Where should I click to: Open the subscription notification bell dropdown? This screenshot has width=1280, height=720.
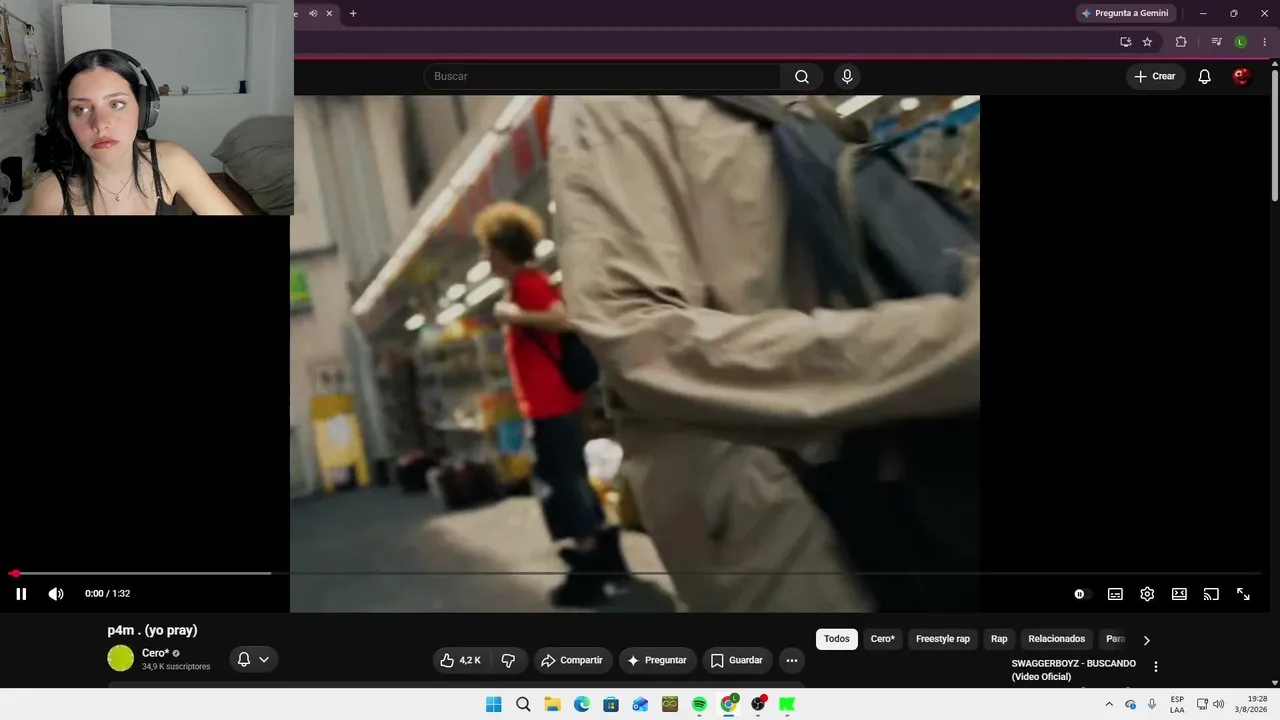click(254, 659)
